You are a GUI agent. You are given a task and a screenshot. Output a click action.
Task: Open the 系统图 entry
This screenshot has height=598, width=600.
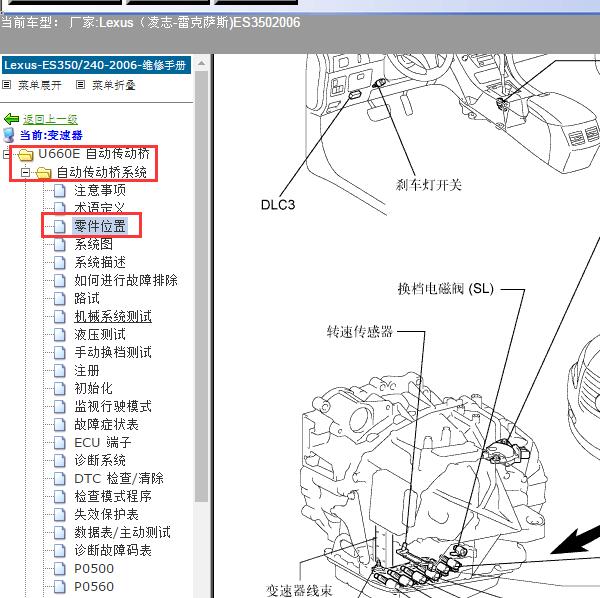(x=93, y=244)
